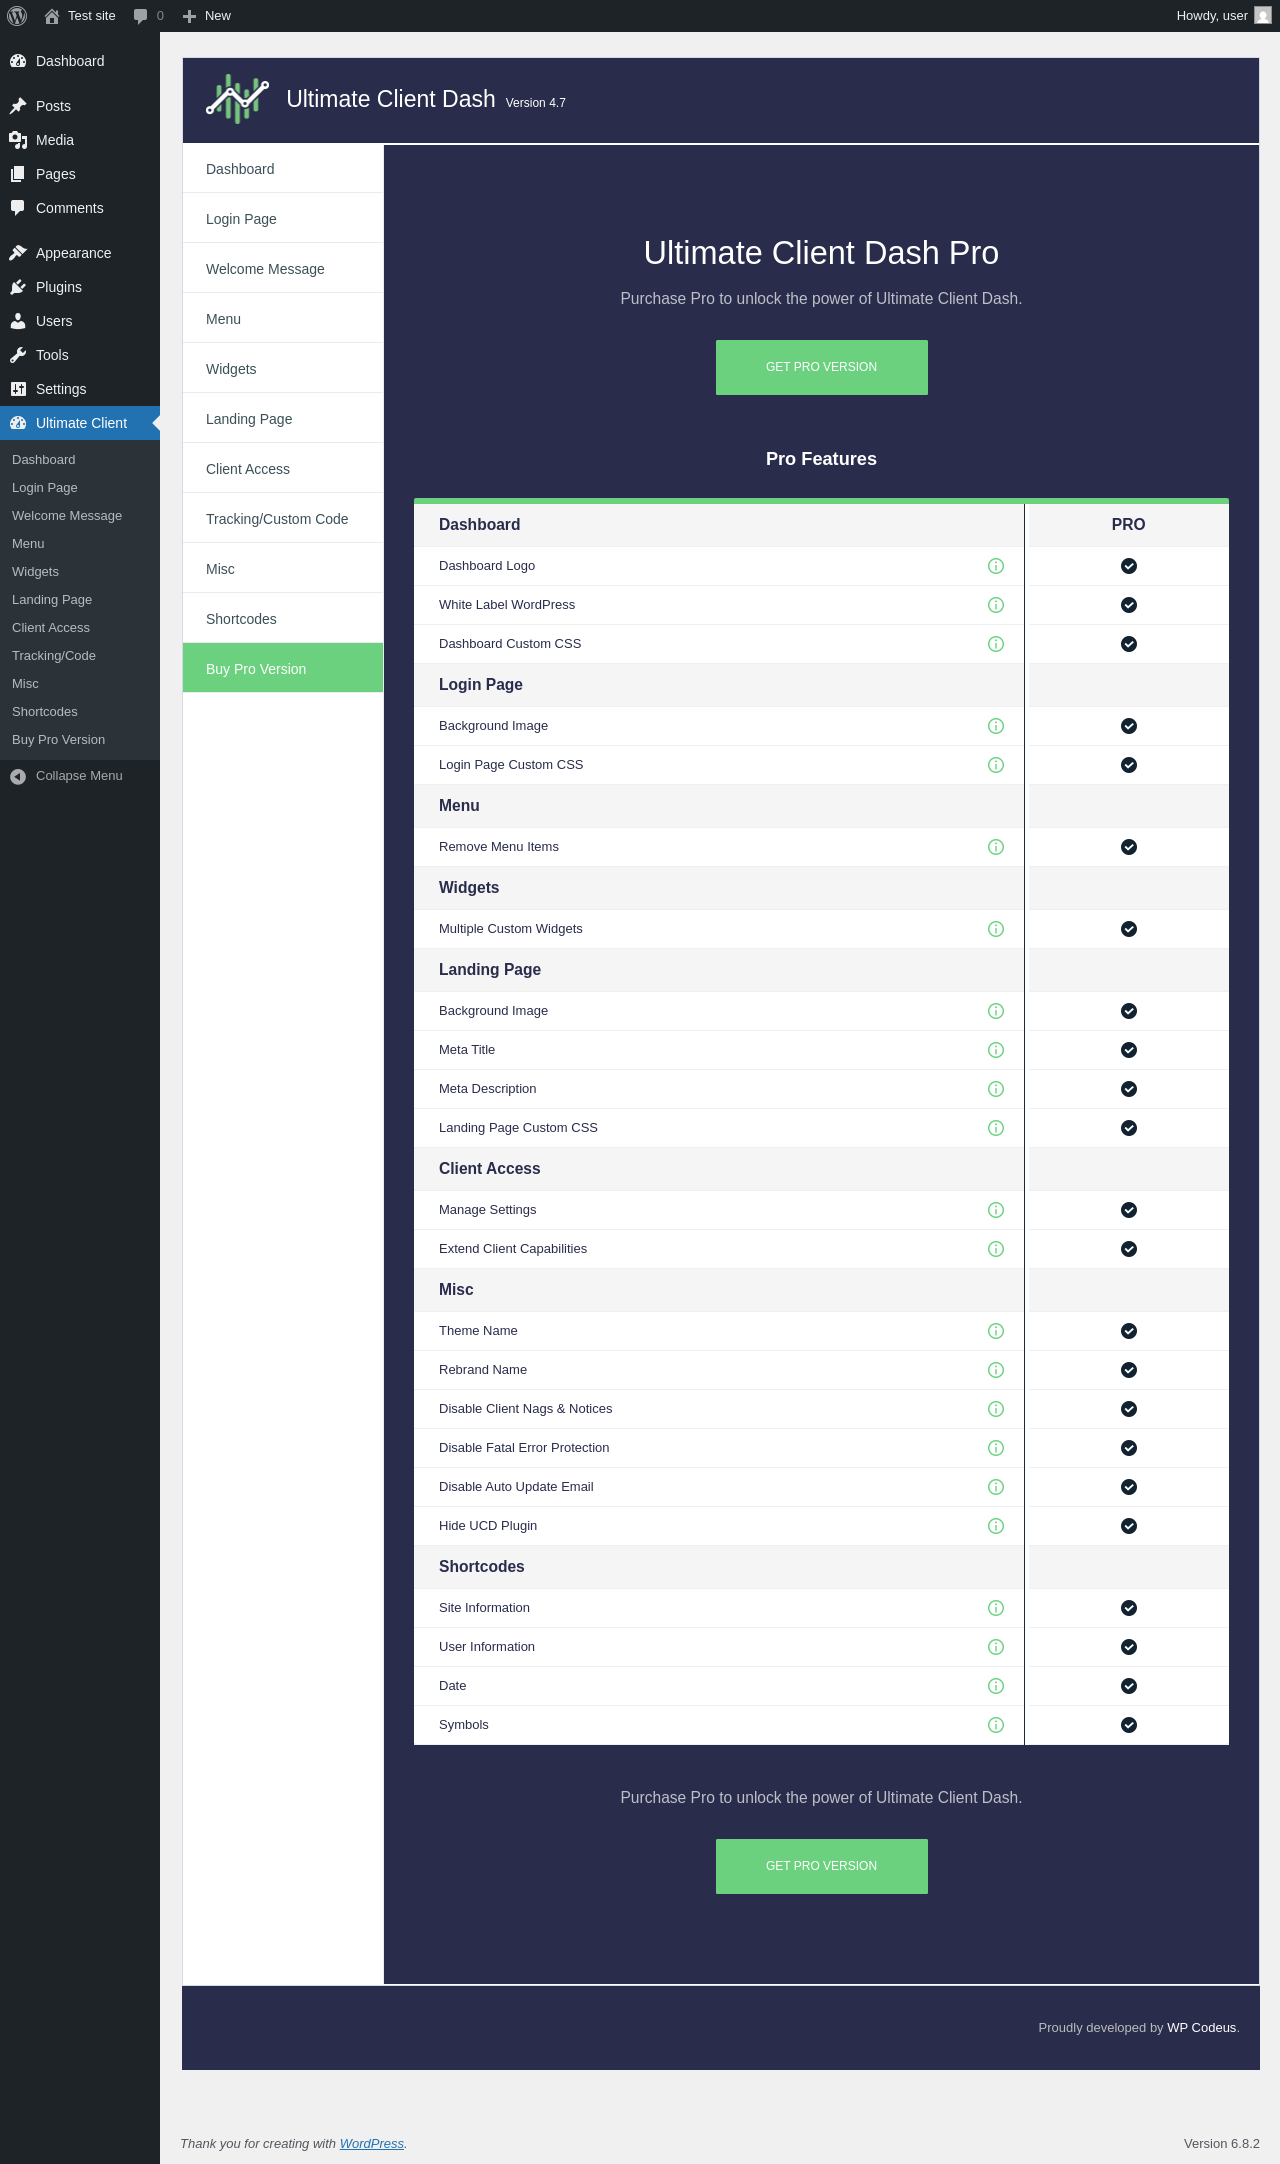The height and width of the screenshot is (2164, 1280).
Task: Click the user avatar next to Howdy, user
Action: tap(1263, 16)
